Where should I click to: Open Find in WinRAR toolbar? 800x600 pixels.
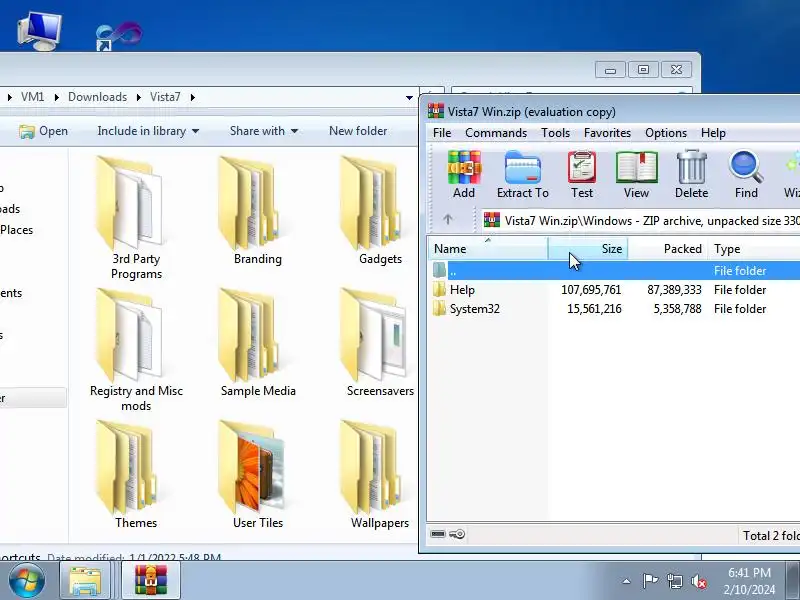[746, 174]
